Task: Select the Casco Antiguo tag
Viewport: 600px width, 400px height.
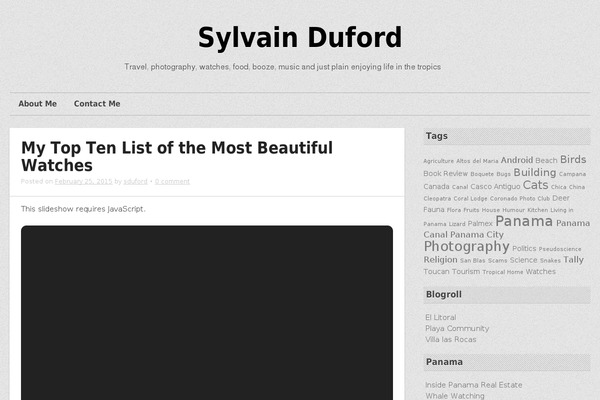Action: point(495,186)
